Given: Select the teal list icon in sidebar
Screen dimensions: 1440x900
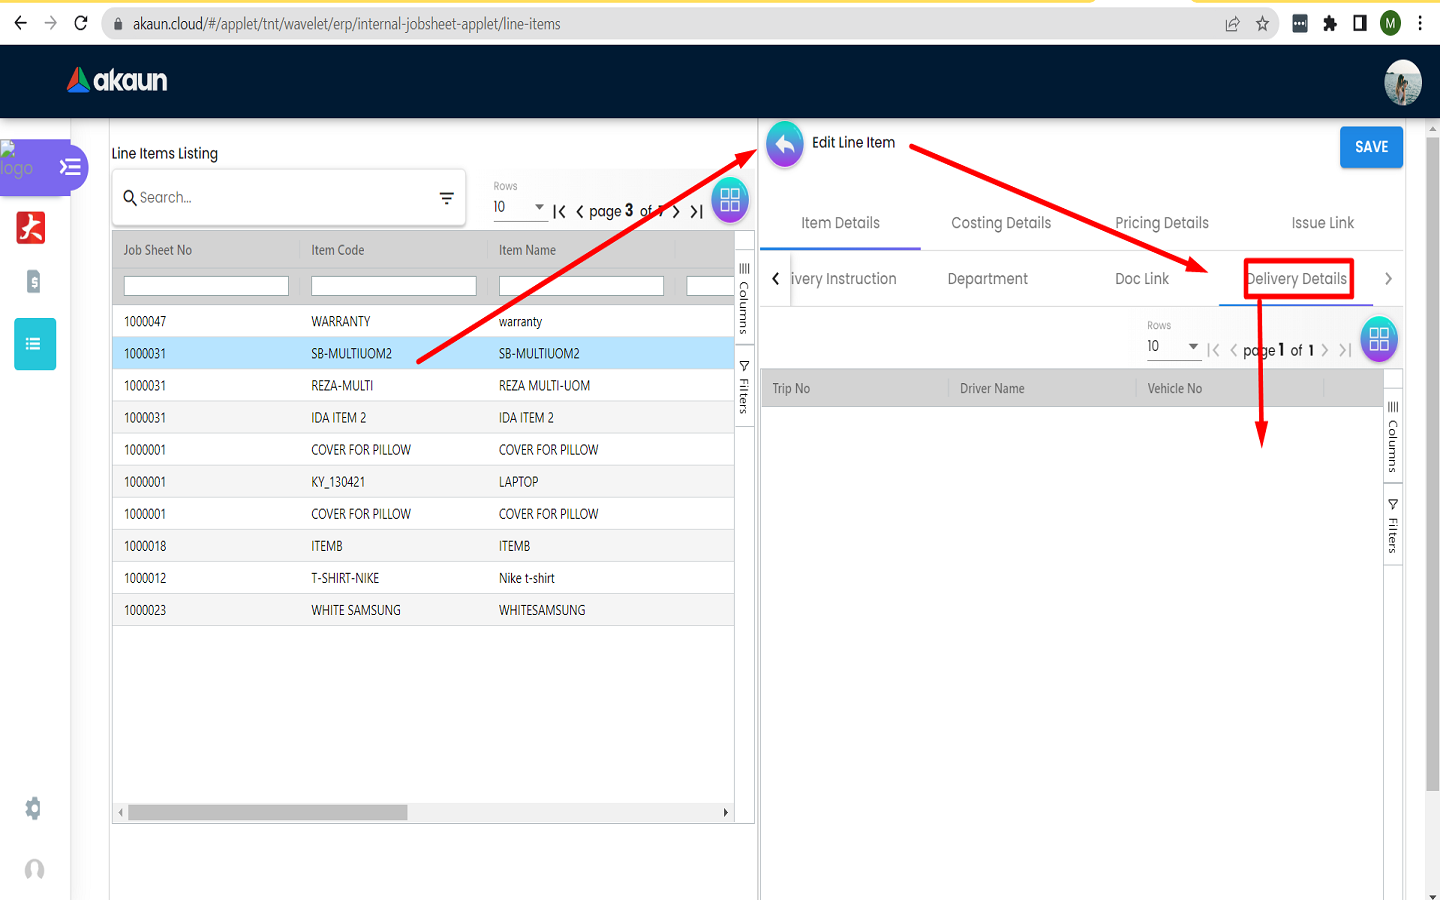Looking at the screenshot, I should click(x=34, y=344).
